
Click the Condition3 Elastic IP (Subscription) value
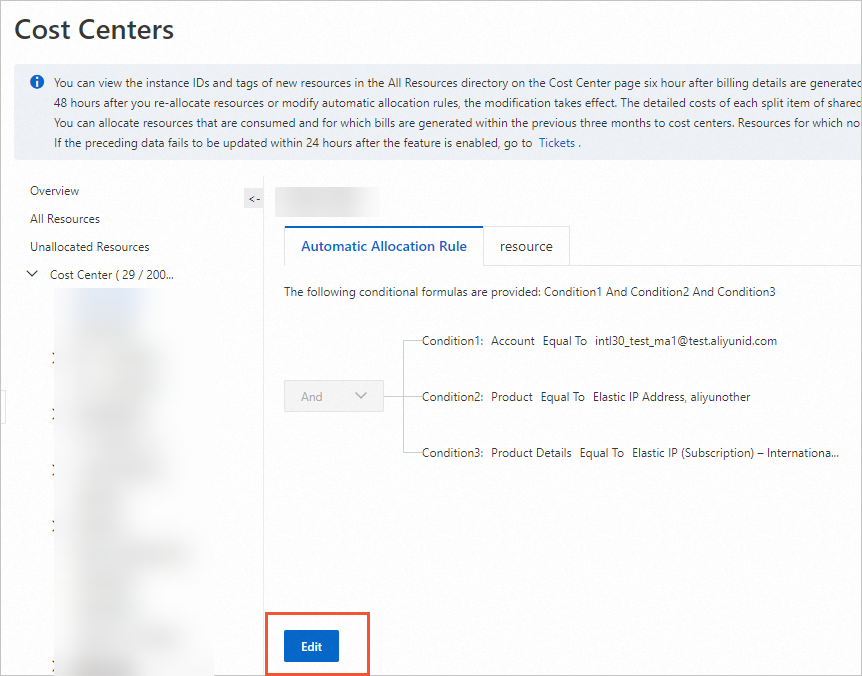click(x=735, y=453)
